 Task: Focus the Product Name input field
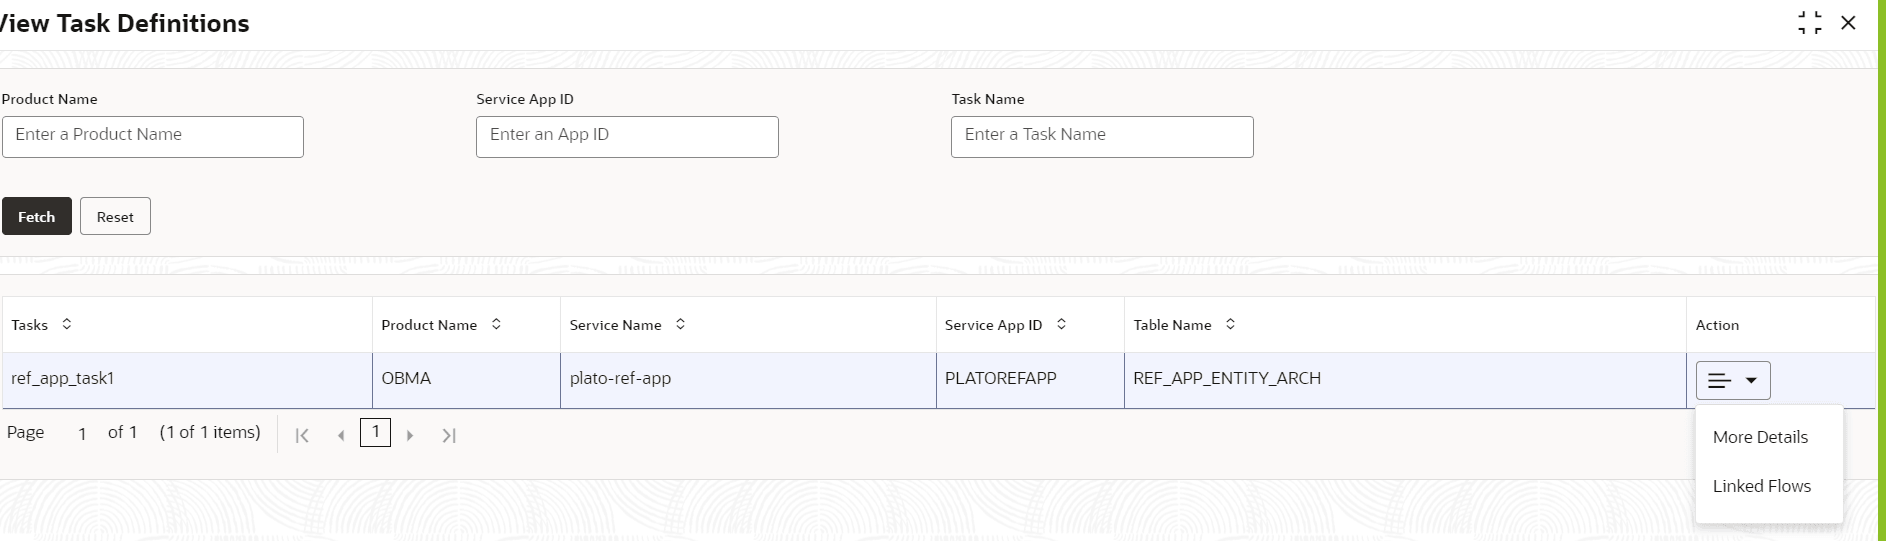(153, 137)
